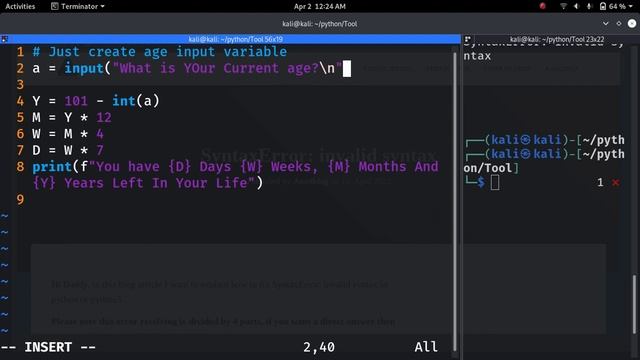Click the cursor position '2,40' in status line
The height and width of the screenshot is (360, 640).
click(x=319, y=347)
